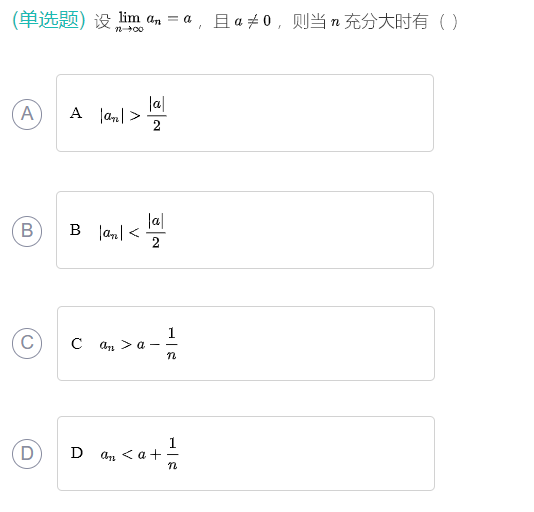Viewport: 534px width, 512px height.
Task: Select the circled A radio button
Action: click(x=27, y=114)
